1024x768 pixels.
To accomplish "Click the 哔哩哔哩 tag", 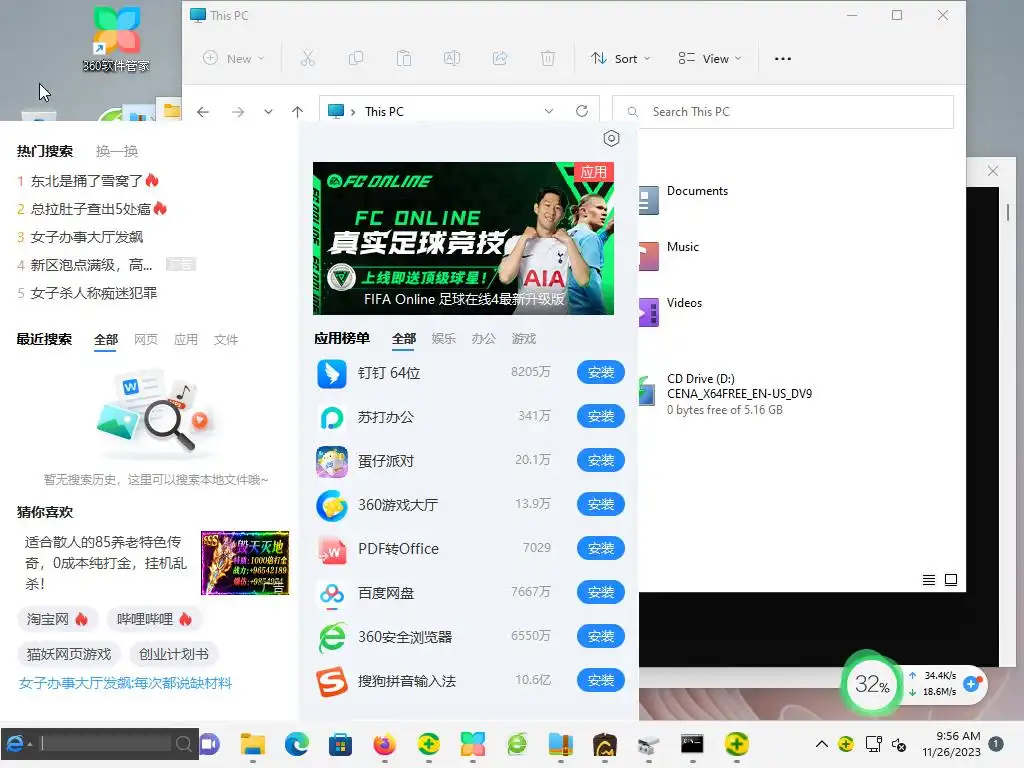I will coord(154,619).
